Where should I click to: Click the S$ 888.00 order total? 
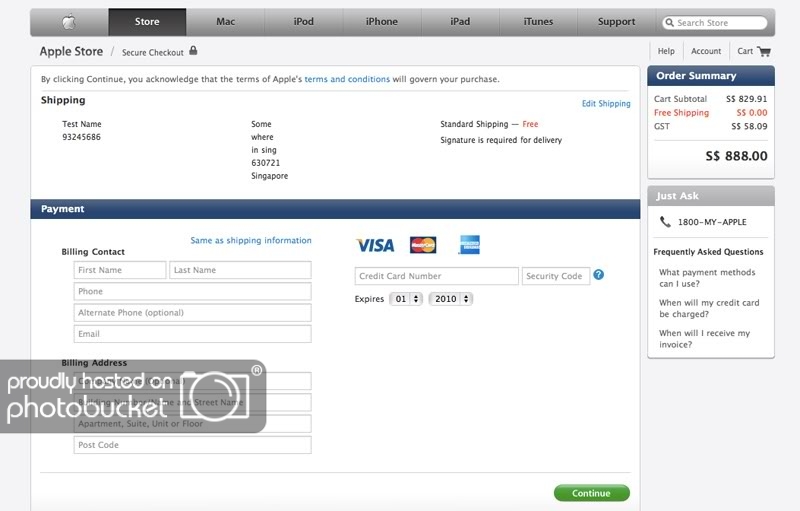736,156
